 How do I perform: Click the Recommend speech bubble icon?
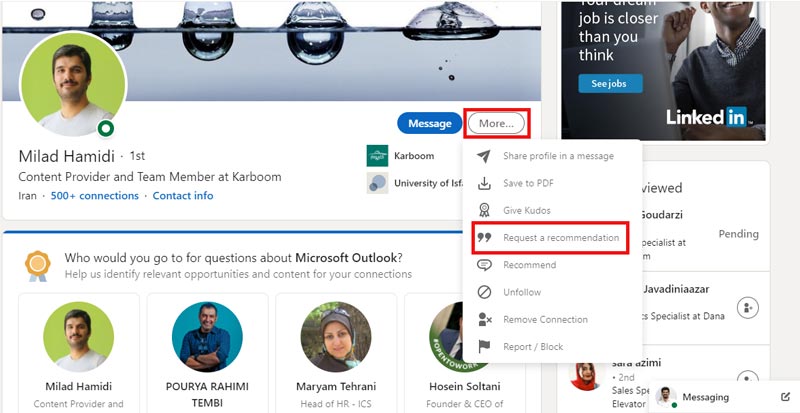(484, 265)
